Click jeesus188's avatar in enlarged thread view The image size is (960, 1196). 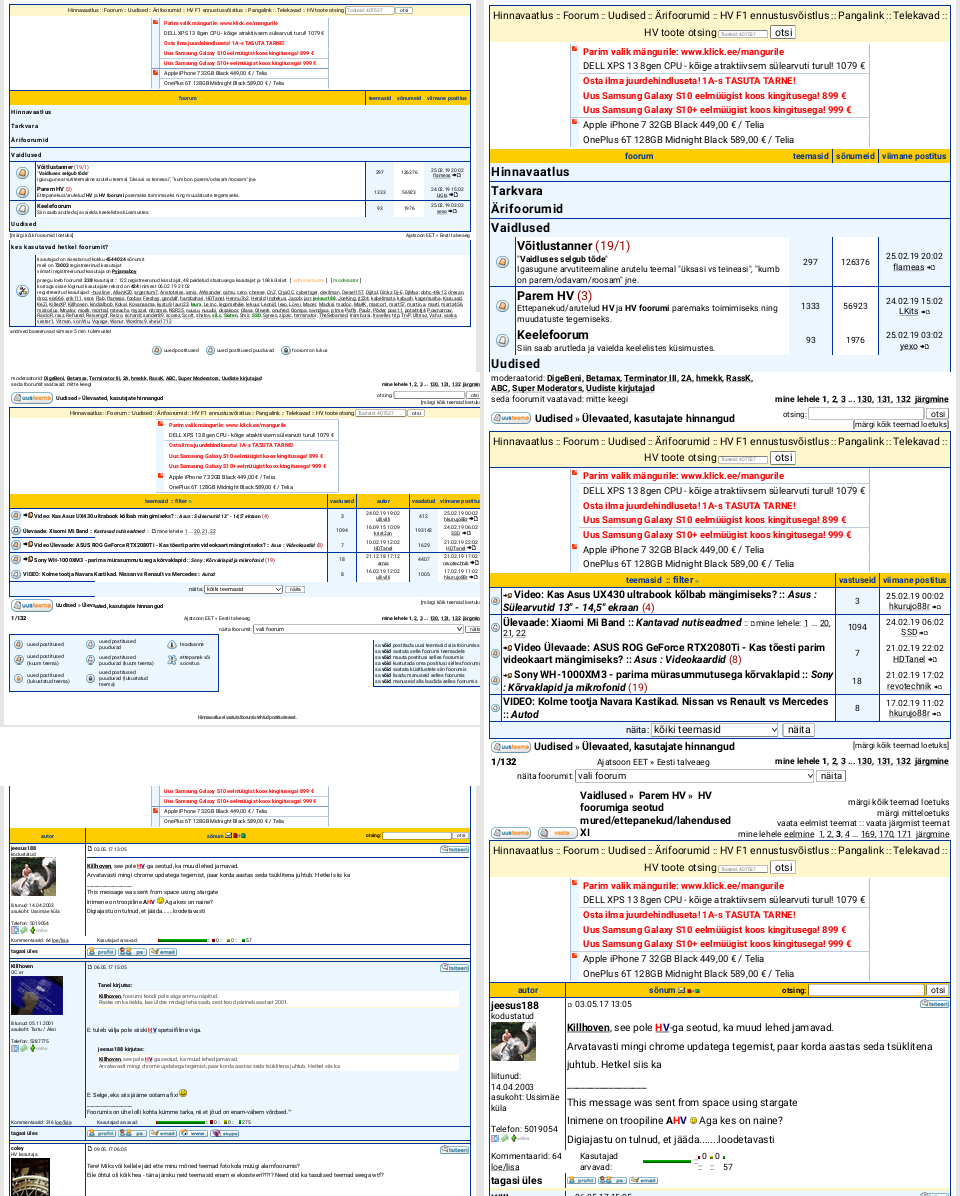[513, 1042]
